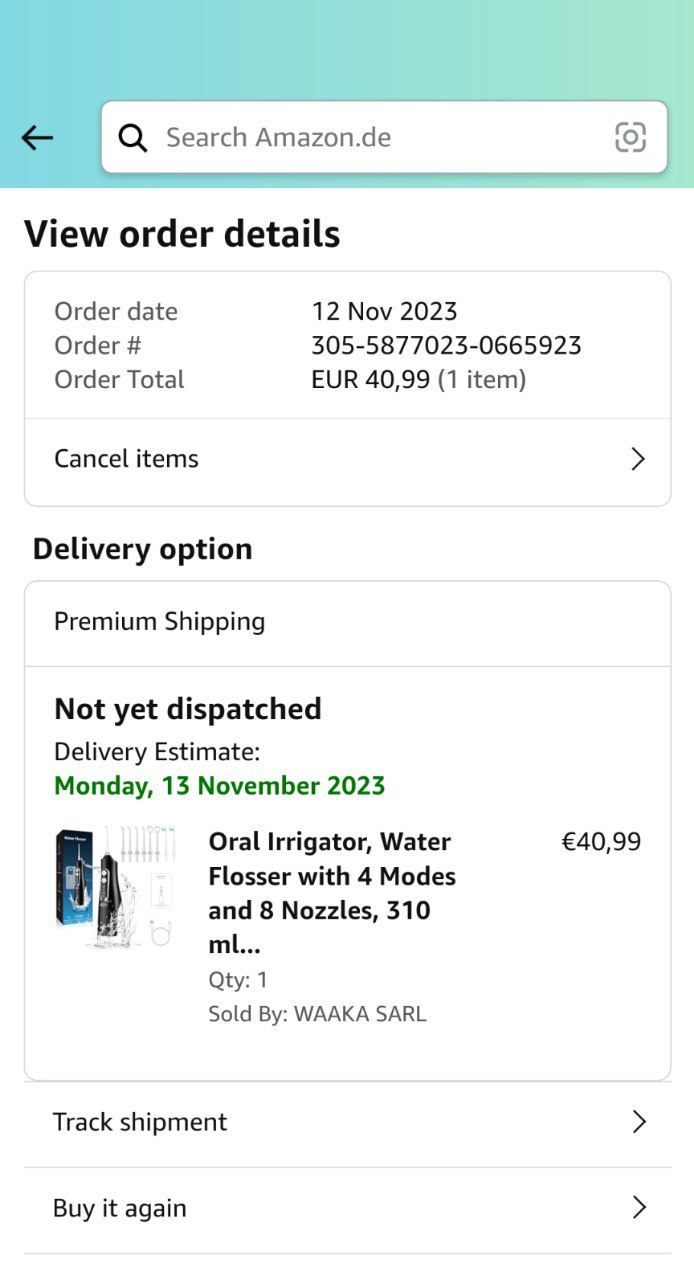The image size is (694, 1280).
Task: Click the EUR 40,99 order total value
Action: (x=371, y=380)
